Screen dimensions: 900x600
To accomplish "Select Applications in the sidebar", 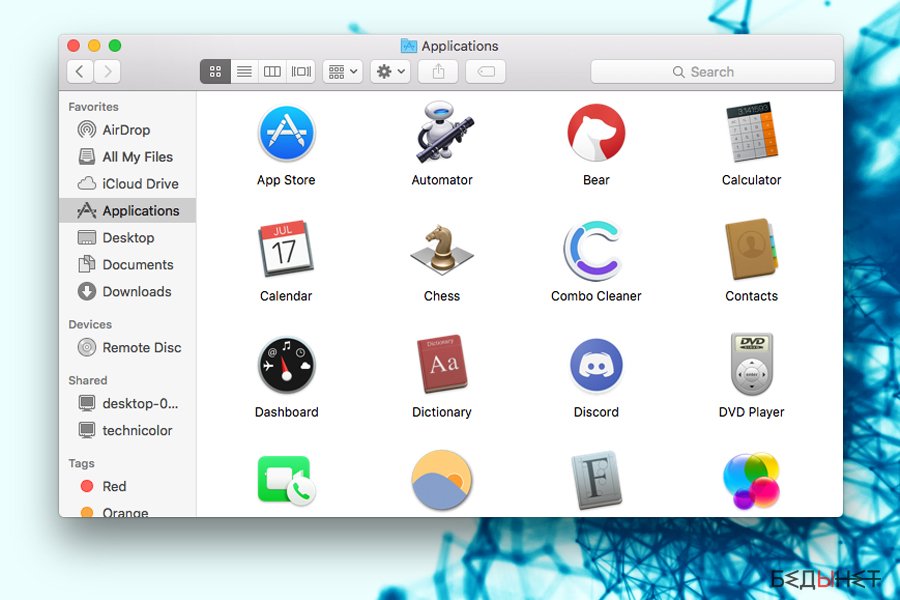I will (x=127, y=211).
